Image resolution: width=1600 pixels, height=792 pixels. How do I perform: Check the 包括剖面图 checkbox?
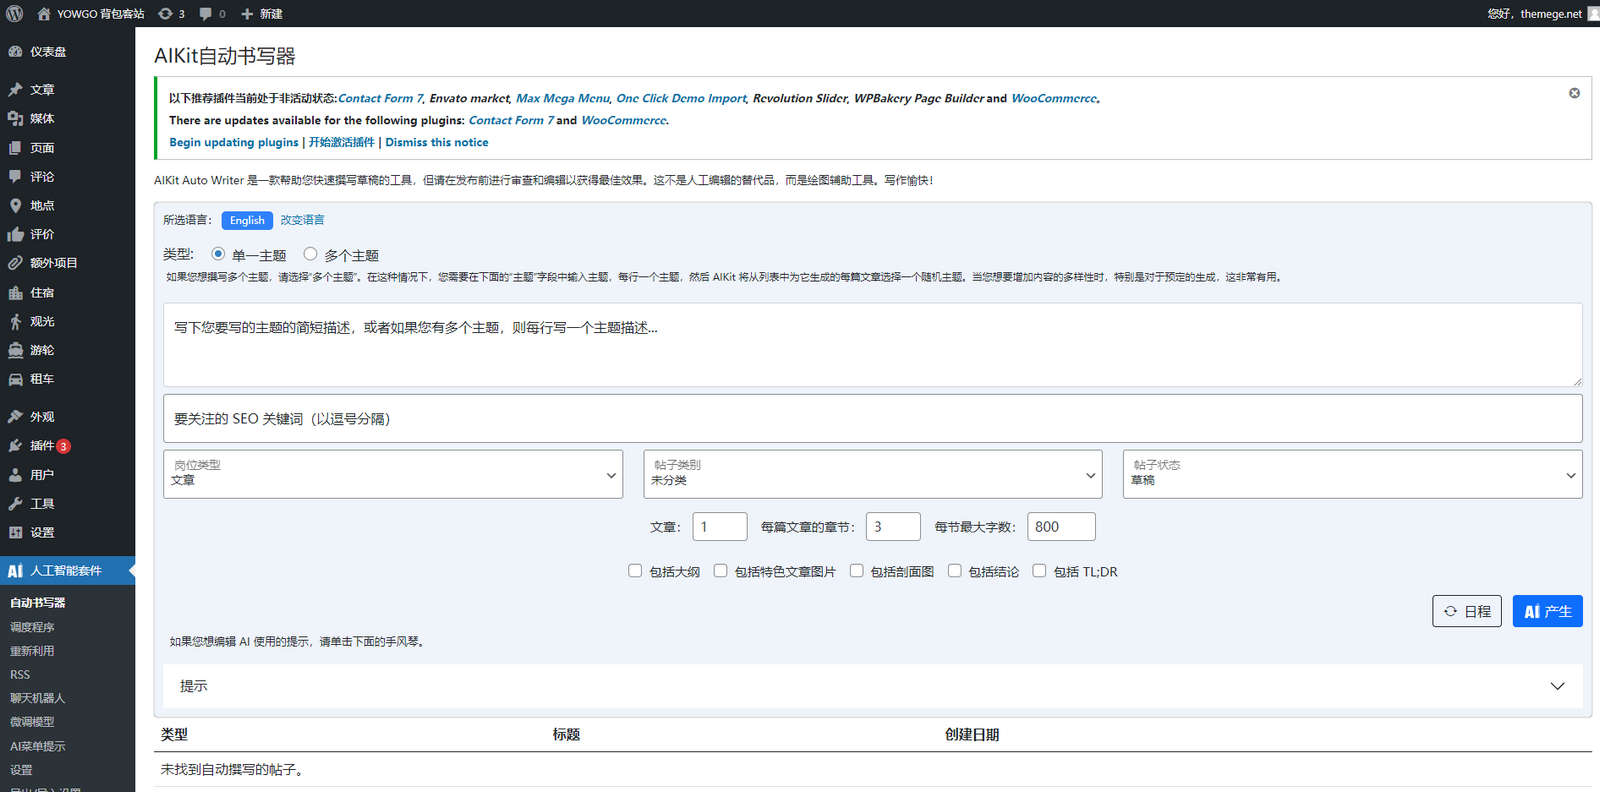click(x=856, y=571)
